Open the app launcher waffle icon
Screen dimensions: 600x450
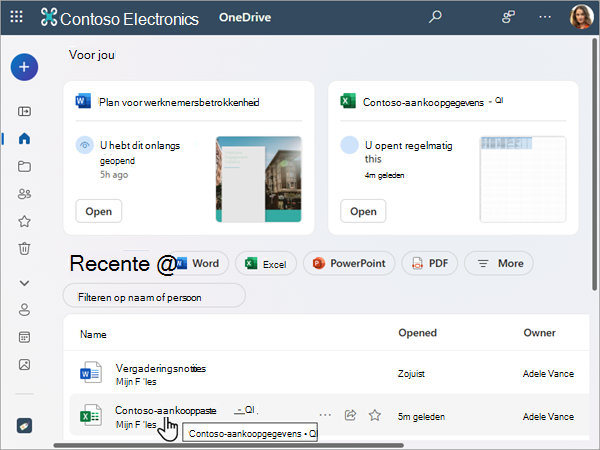click(16, 17)
